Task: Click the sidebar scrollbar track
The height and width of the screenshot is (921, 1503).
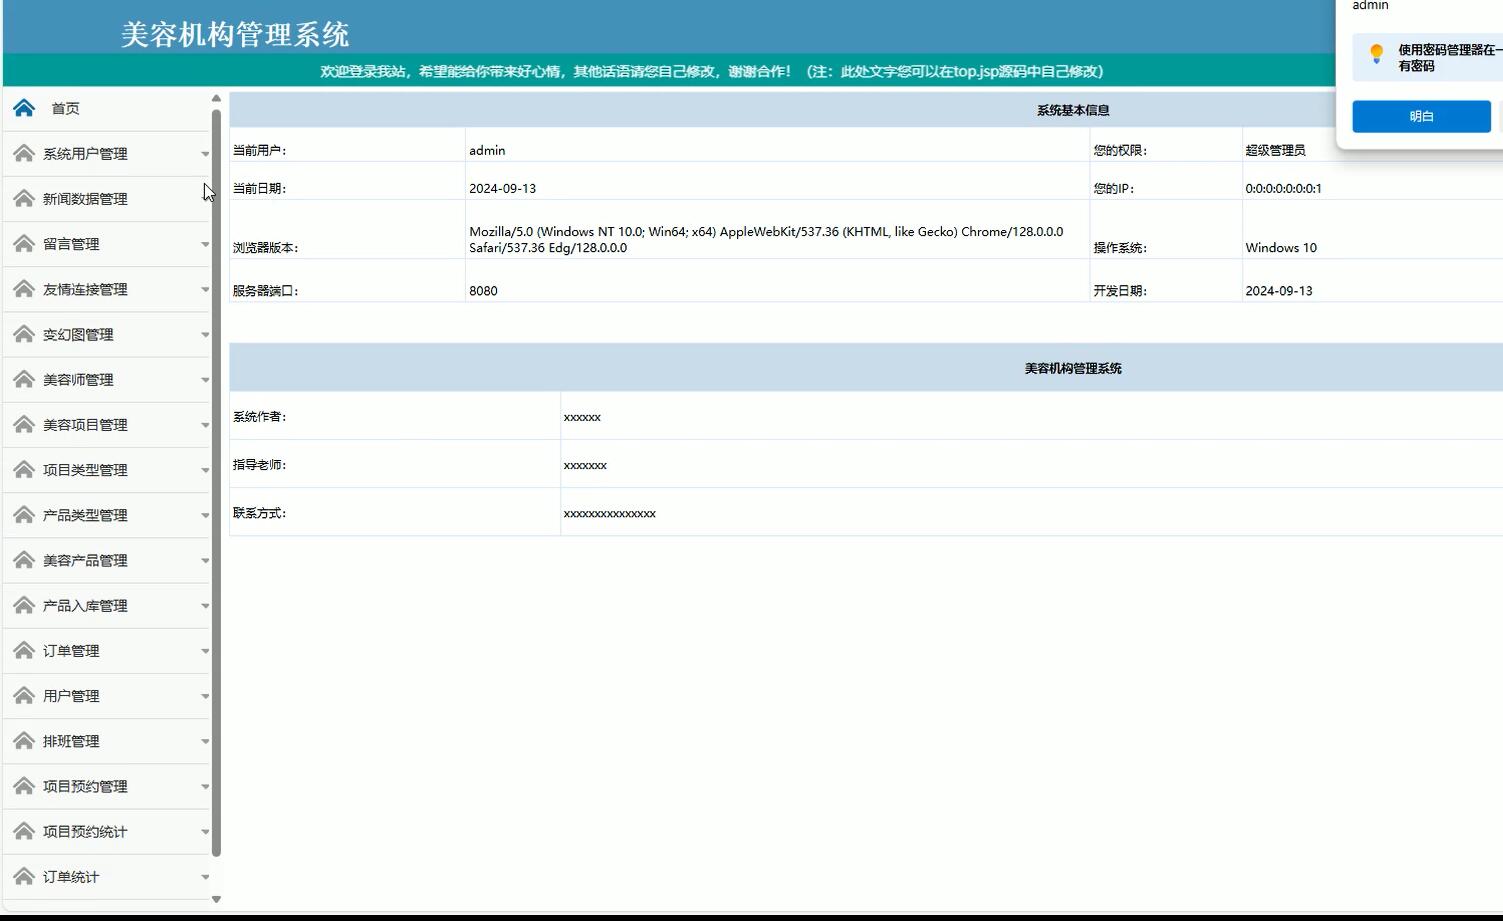Action: 216,500
